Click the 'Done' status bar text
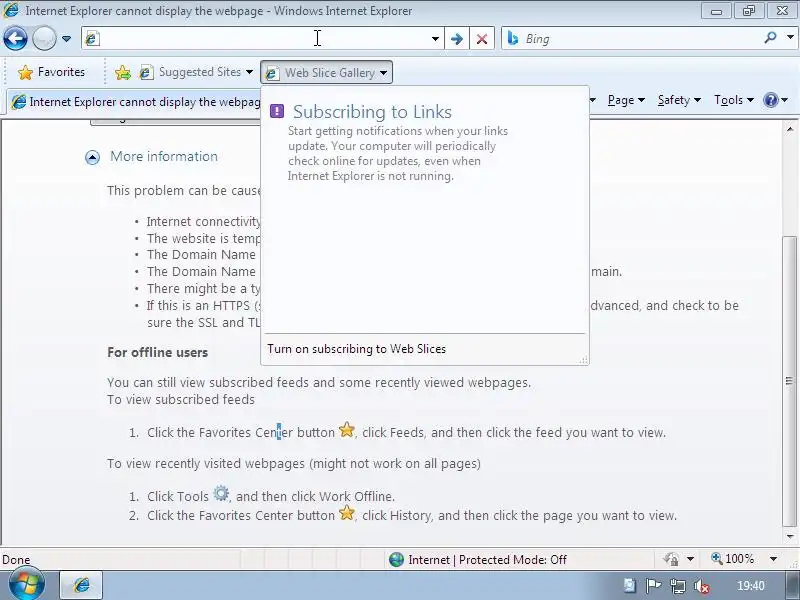The width and height of the screenshot is (800, 600). (x=16, y=560)
